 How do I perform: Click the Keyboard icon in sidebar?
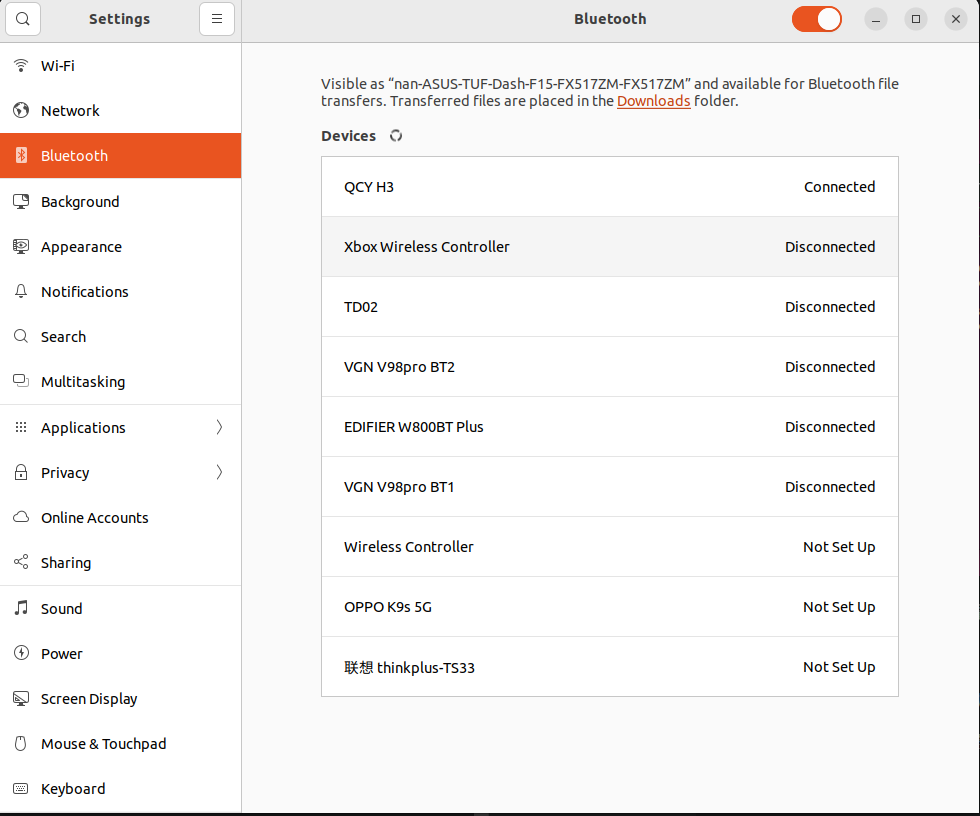(x=21, y=789)
